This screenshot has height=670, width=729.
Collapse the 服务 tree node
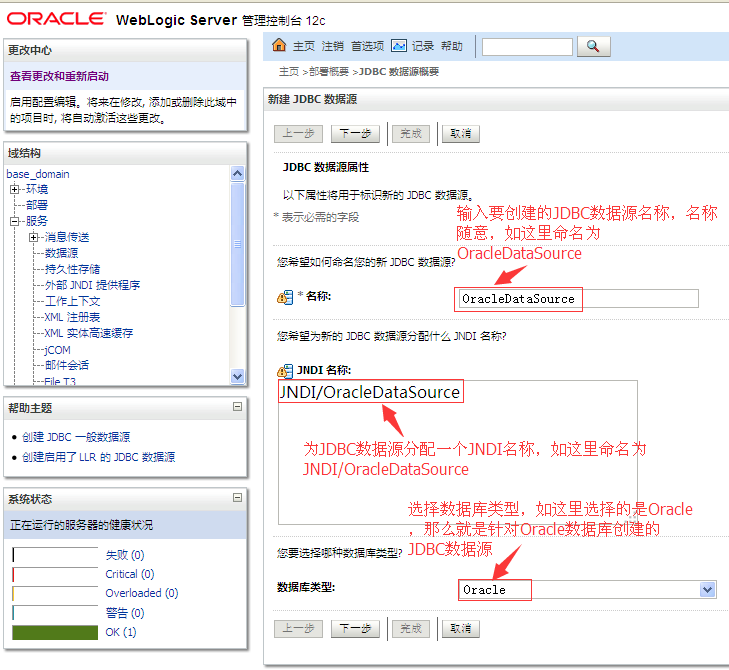[x=15, y=221]
